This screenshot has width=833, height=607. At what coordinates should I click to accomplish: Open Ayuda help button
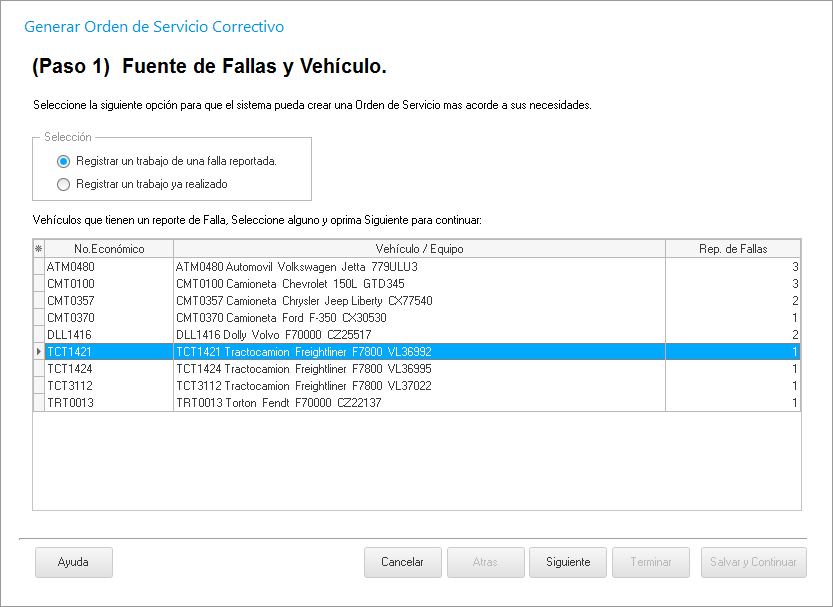tap(73, 562)
